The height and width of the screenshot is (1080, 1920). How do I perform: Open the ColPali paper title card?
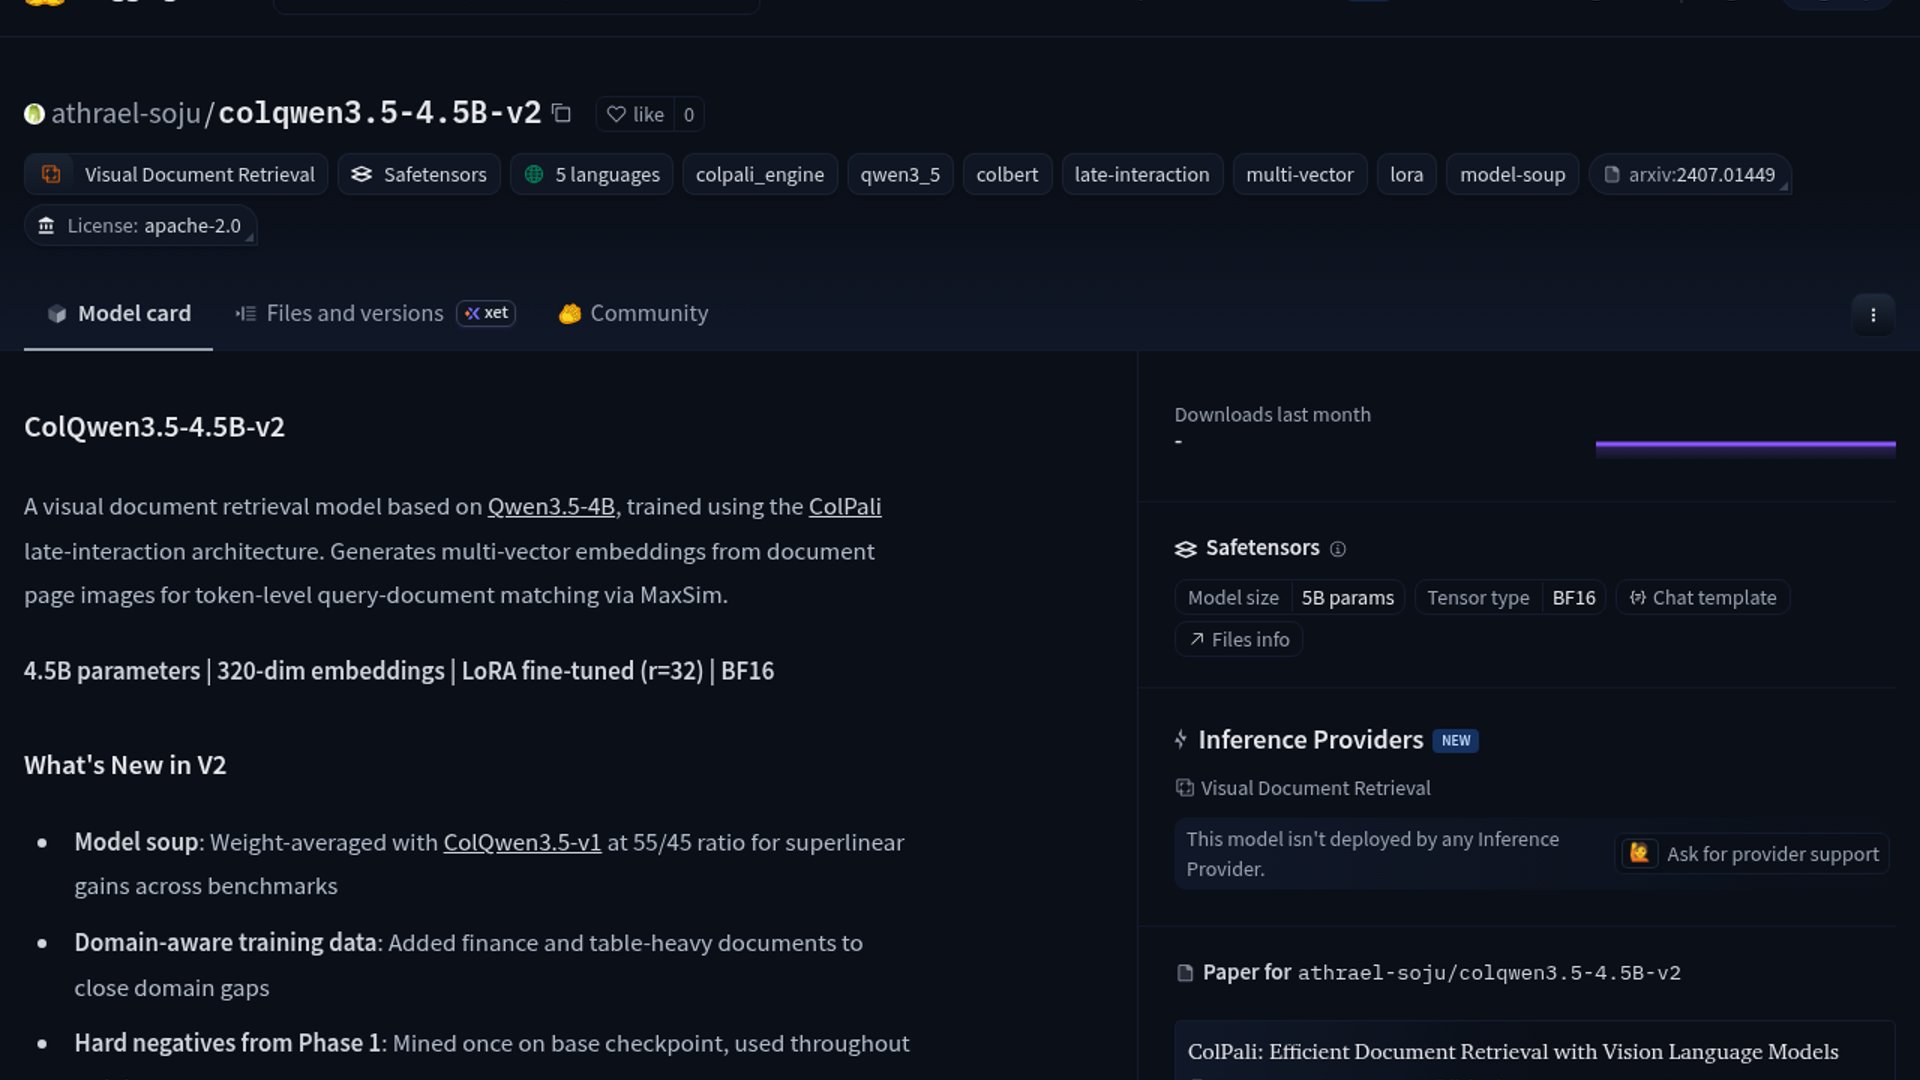[x=1512, y=1052]
